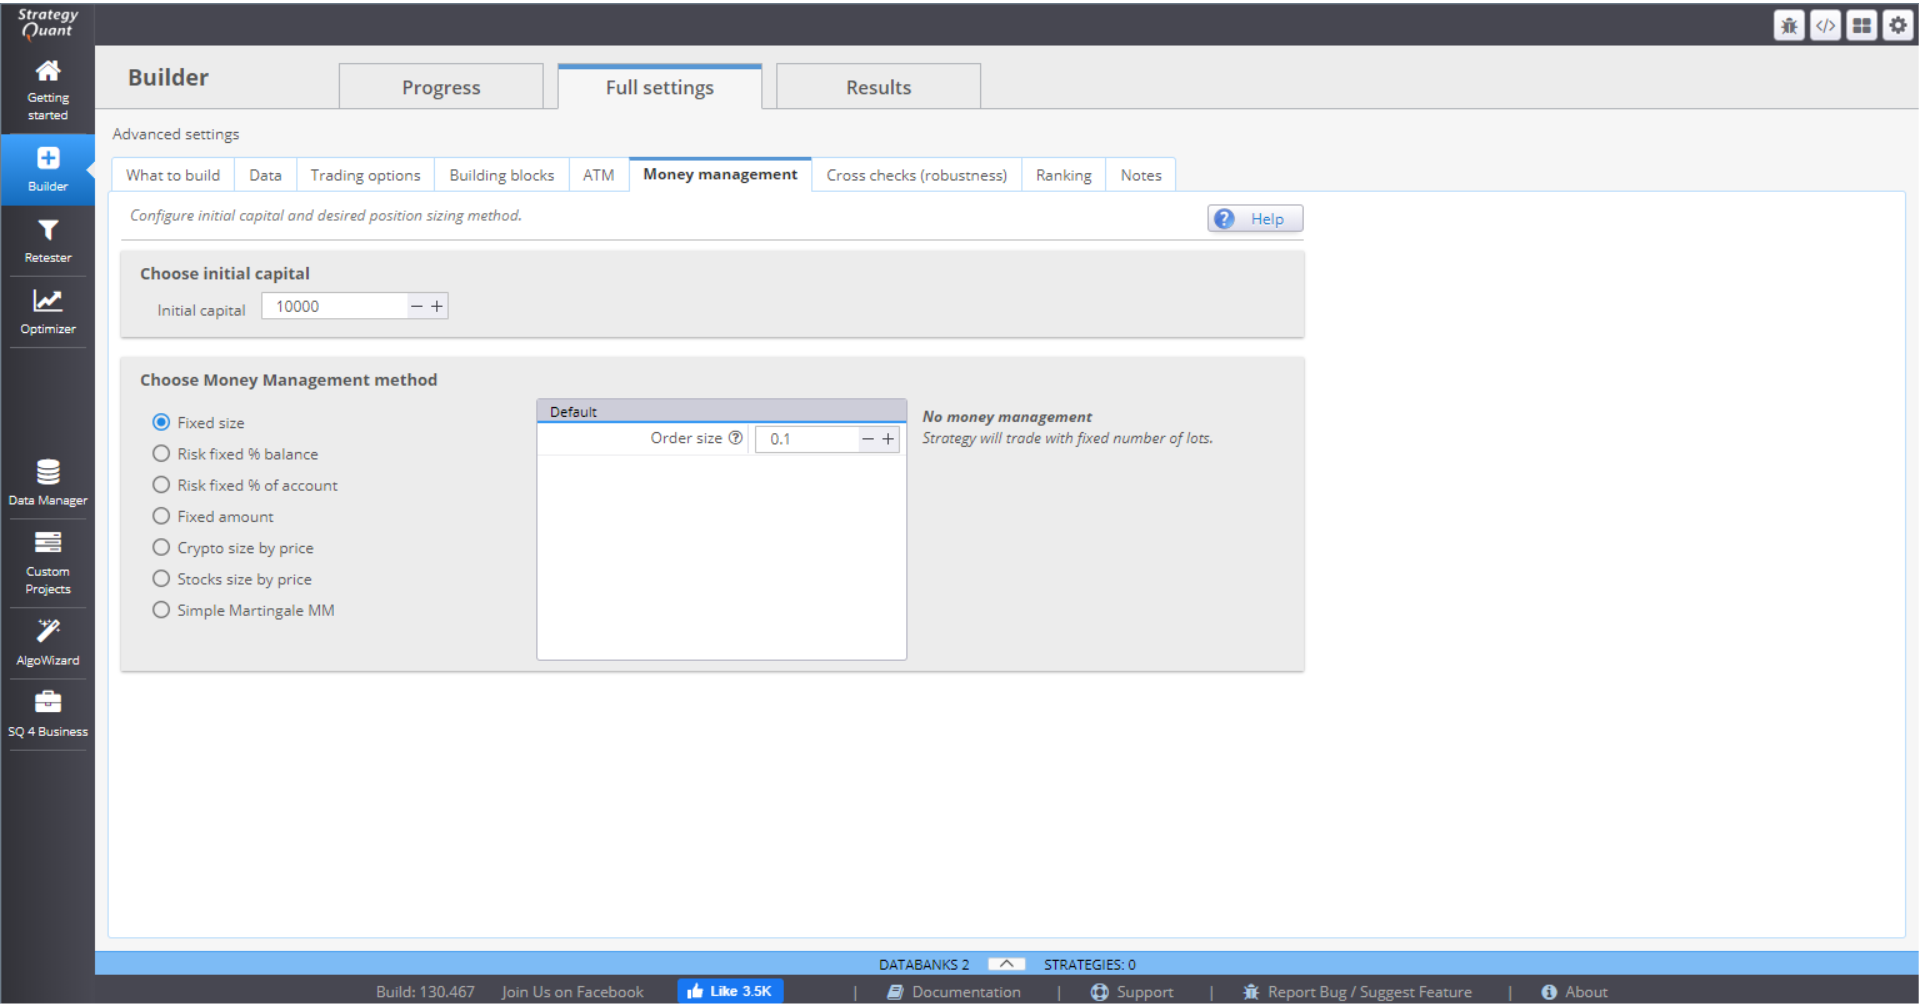The image size is (1919, 1004).
Task: Open the ATM tab
Action: (x=598, y=175)
